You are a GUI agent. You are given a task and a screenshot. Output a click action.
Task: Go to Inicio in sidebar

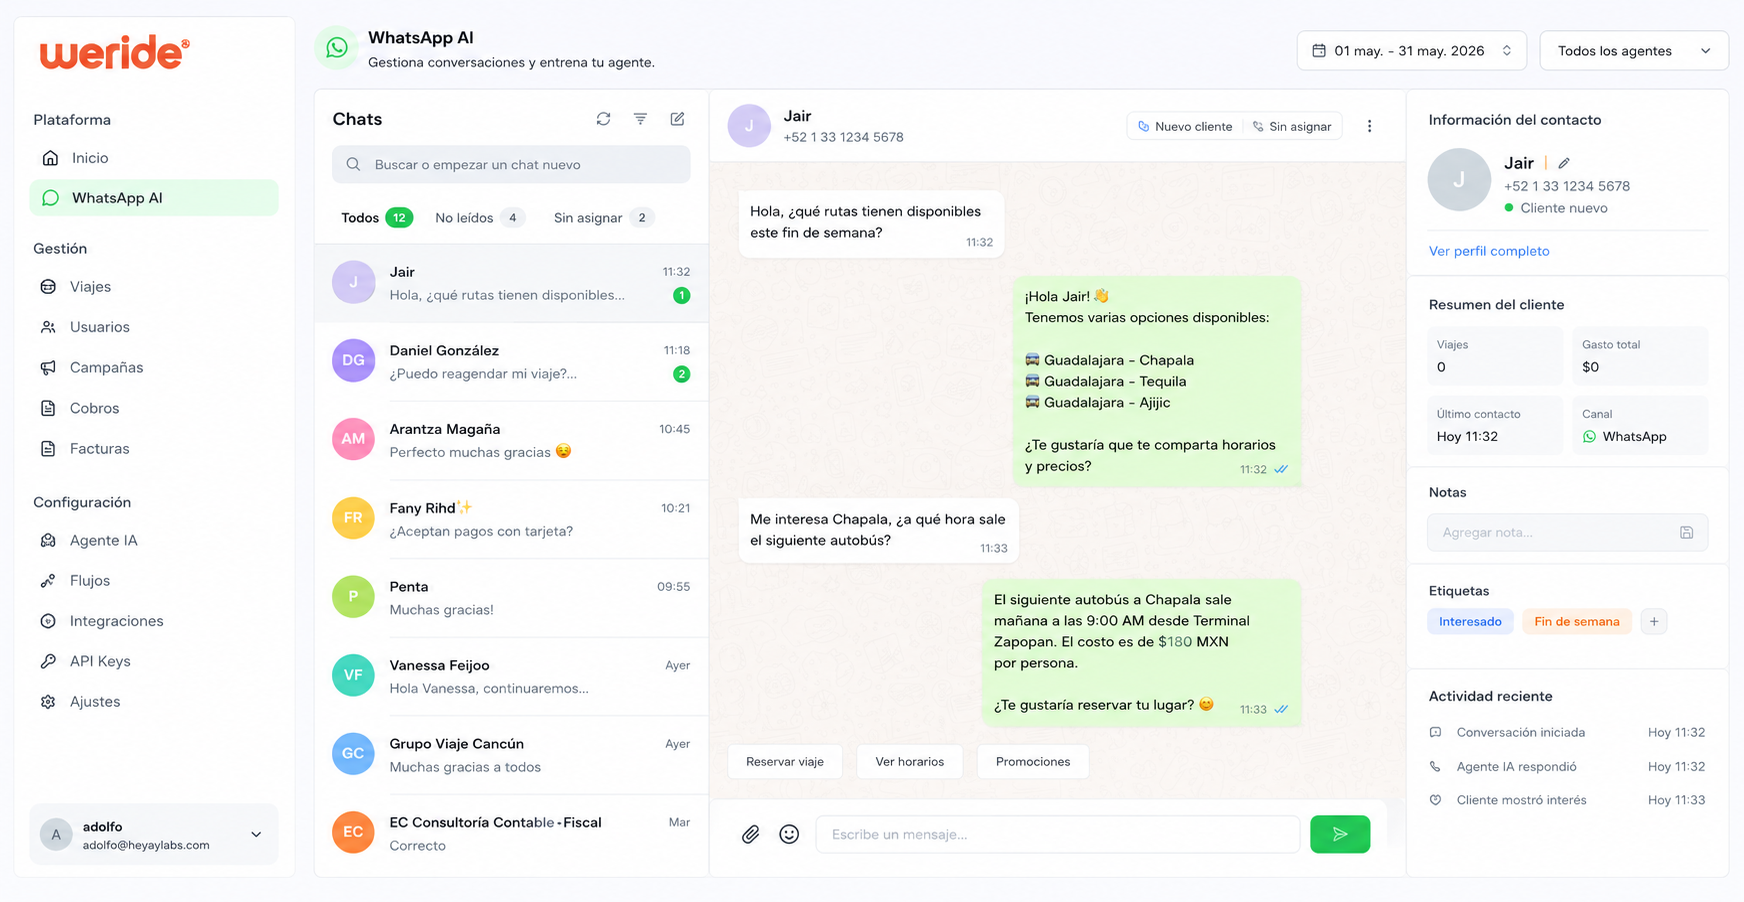click(x=154, y=158)
